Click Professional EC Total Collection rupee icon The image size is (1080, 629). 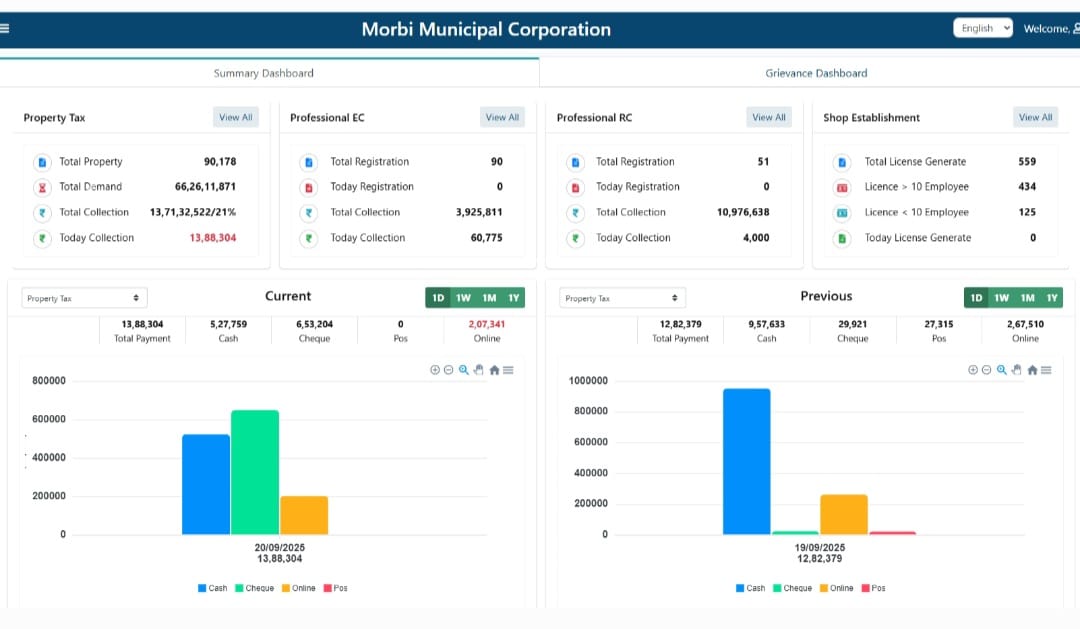309,213
